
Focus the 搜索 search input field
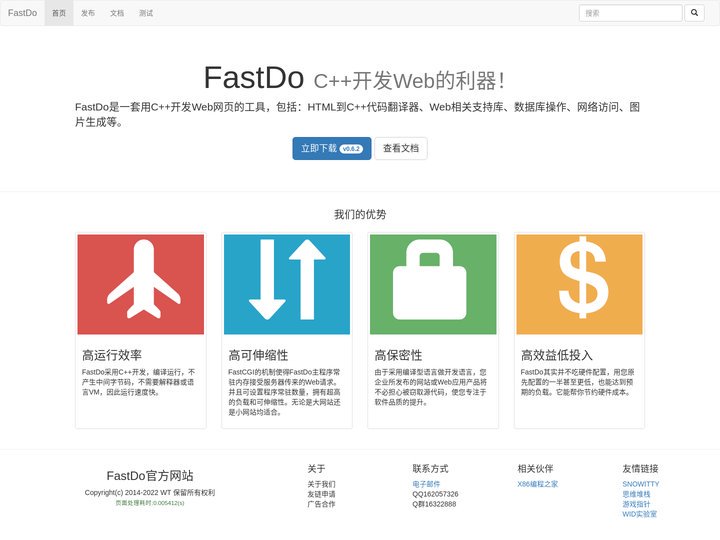(630, 13)
